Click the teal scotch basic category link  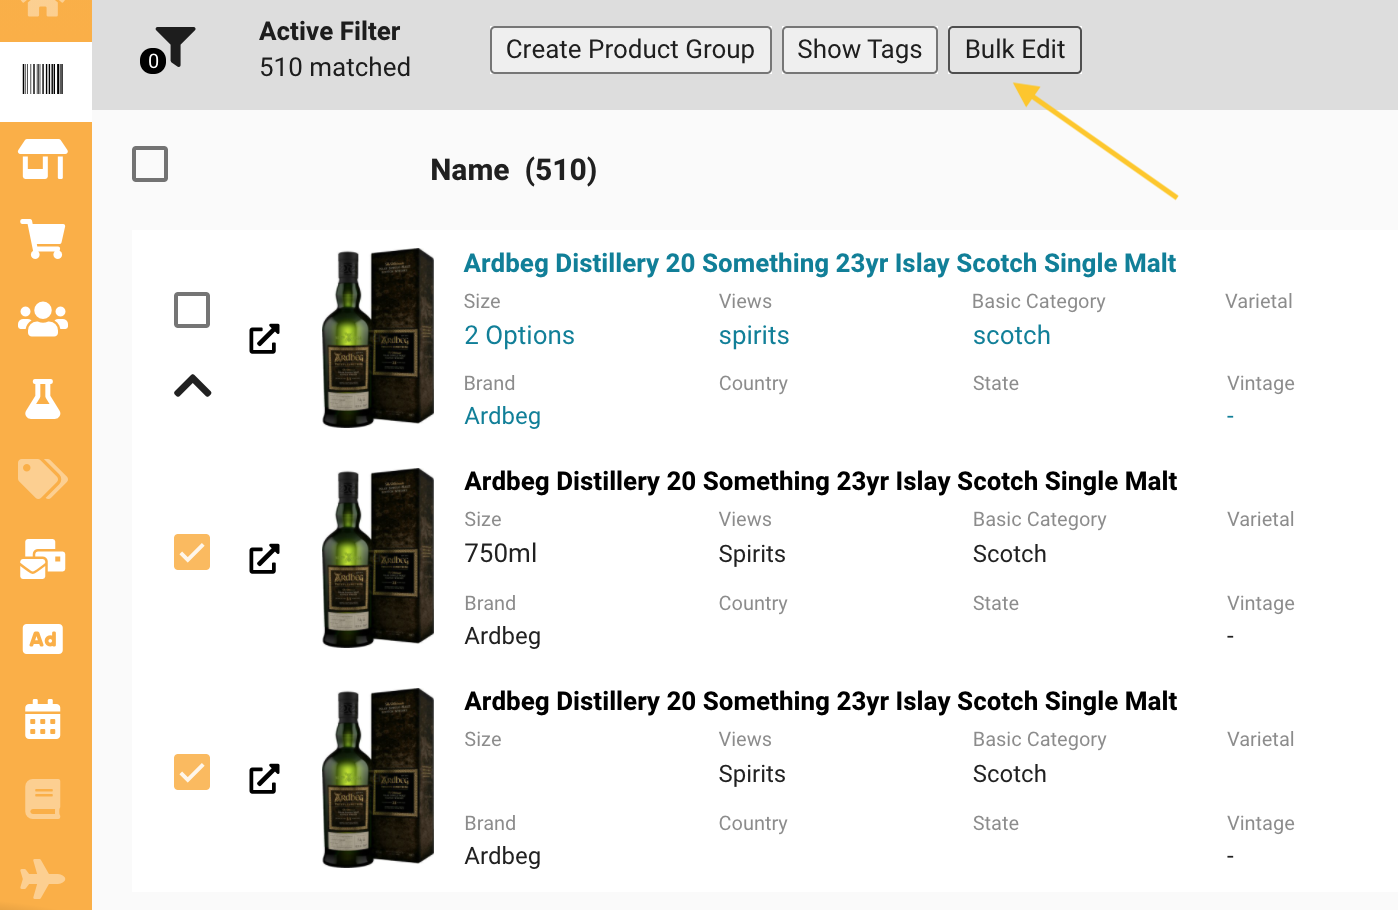click(x=1012, y=336)
